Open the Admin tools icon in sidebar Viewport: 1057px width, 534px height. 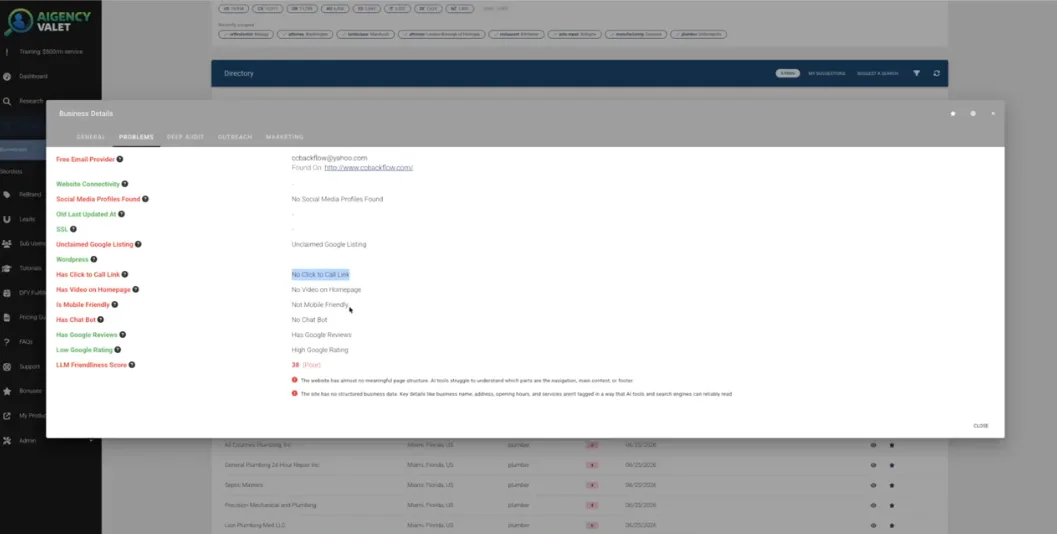tap(7, 440)
